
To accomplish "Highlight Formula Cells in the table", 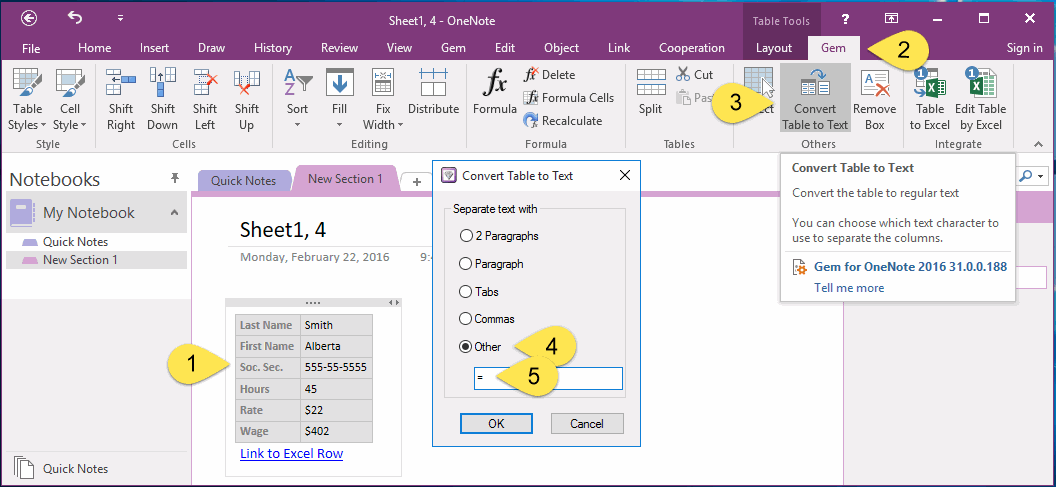I will (x=569, y=98).
